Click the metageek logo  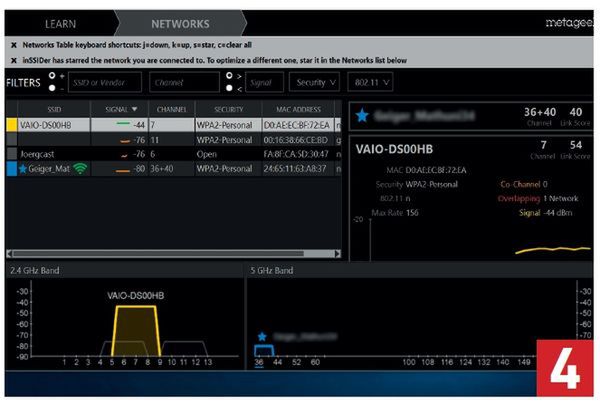569,23
